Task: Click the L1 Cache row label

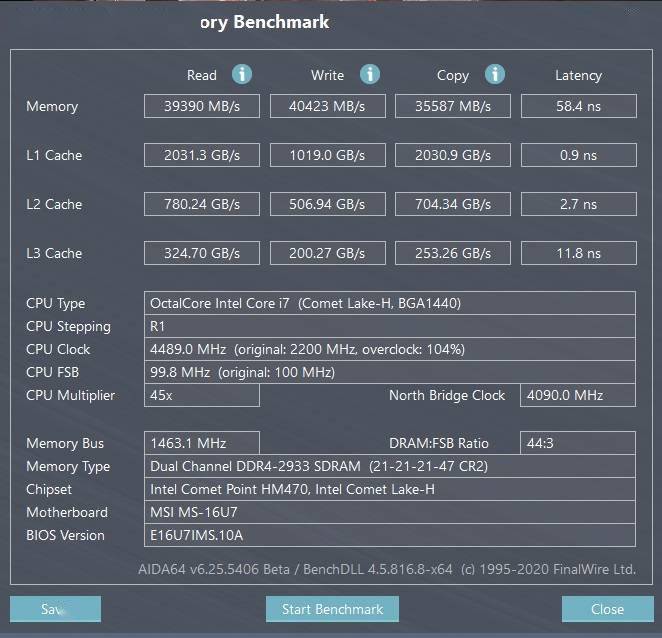Action: pos(54,155)
